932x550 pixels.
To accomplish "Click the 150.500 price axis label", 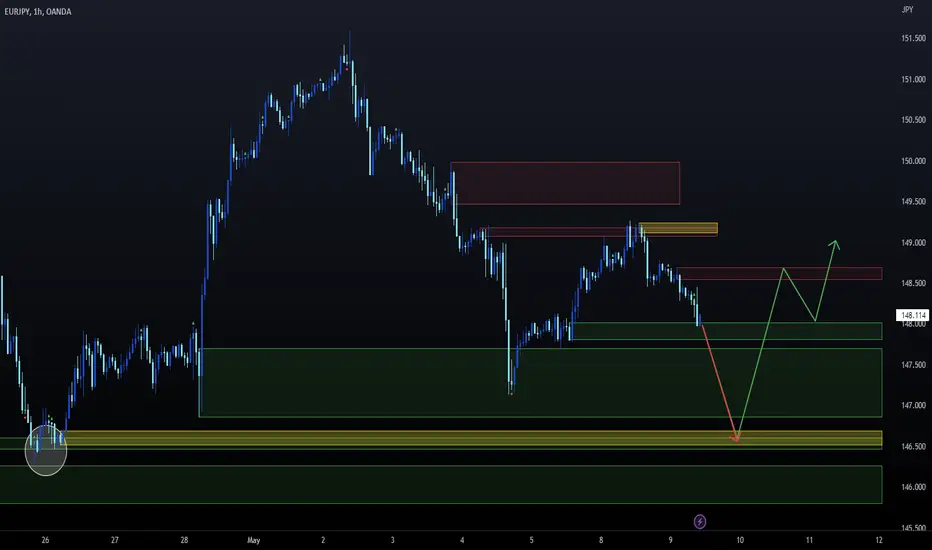I will tap(914, 120).
